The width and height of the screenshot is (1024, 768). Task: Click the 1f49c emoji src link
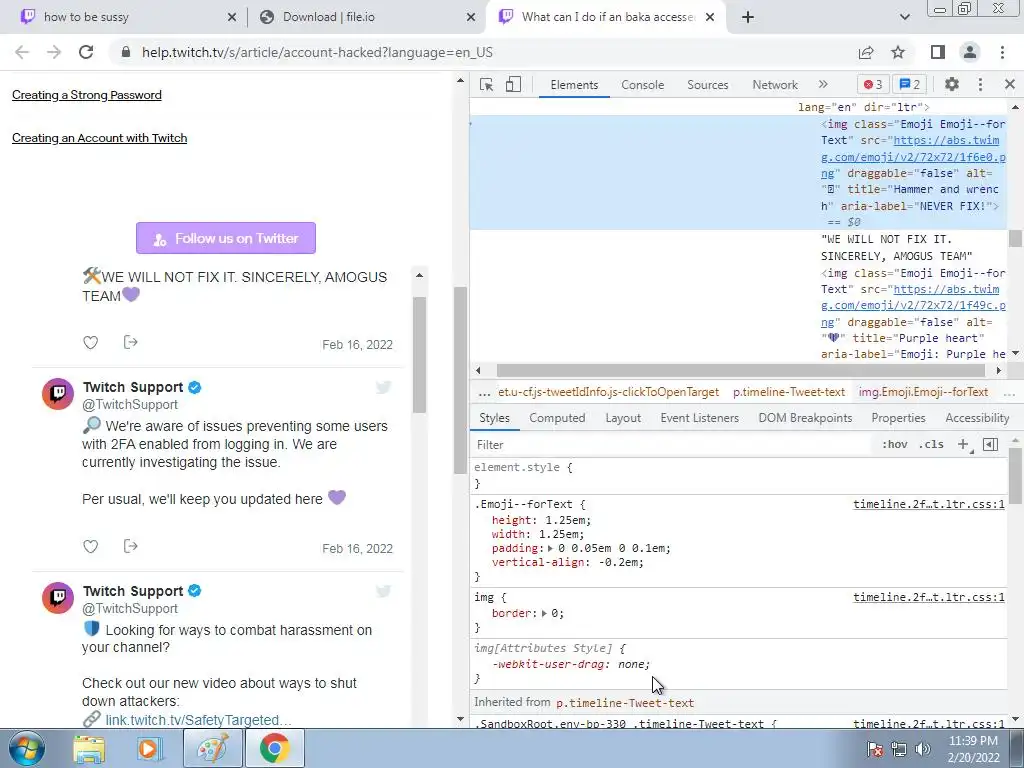(913, 306)
